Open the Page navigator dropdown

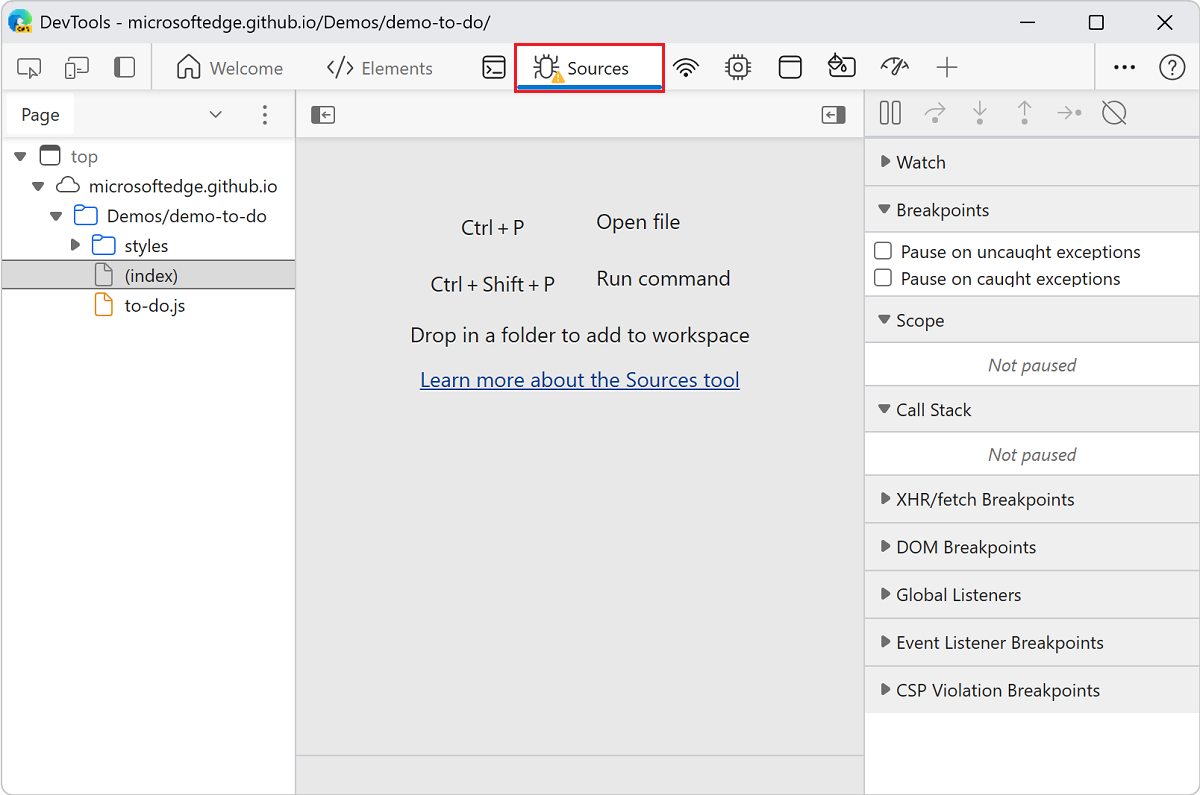coord(215,115)
